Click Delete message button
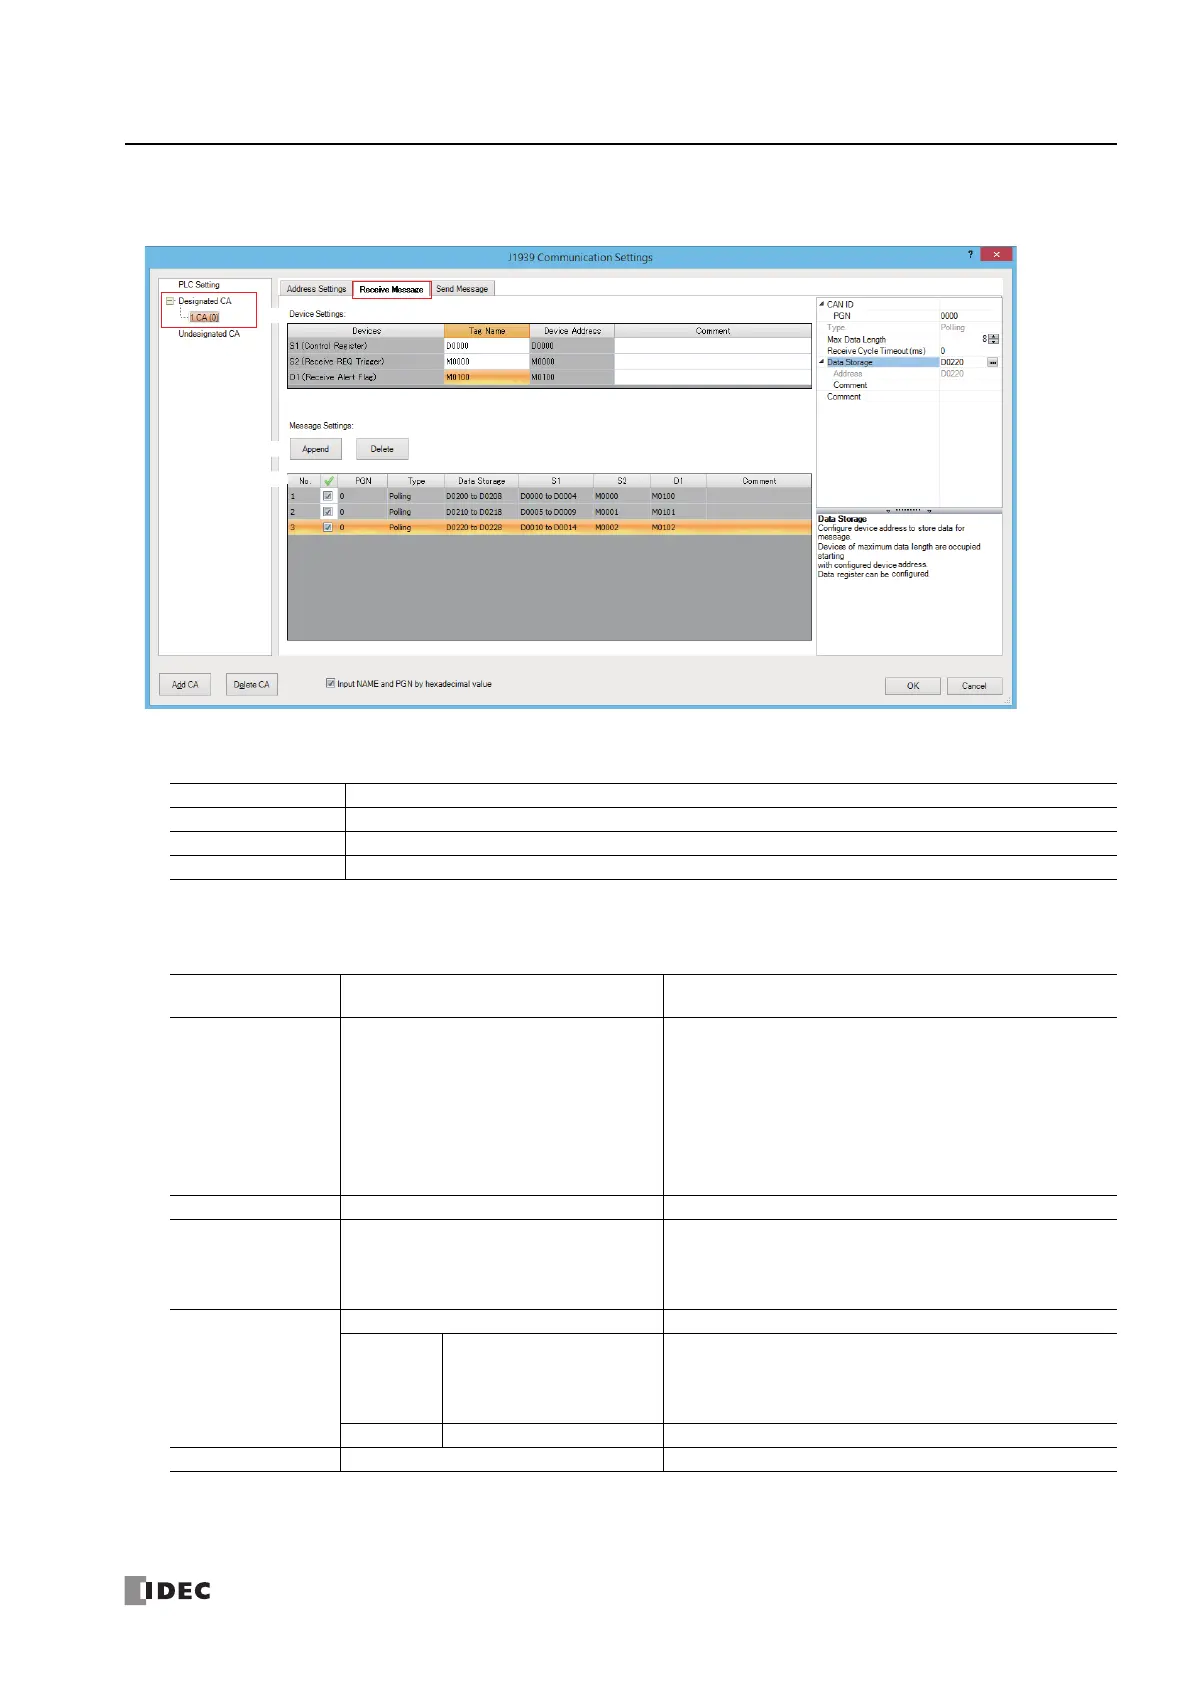Image resolution: width=1190 pixels, height=1684 pixels. [x=382, y=449]
